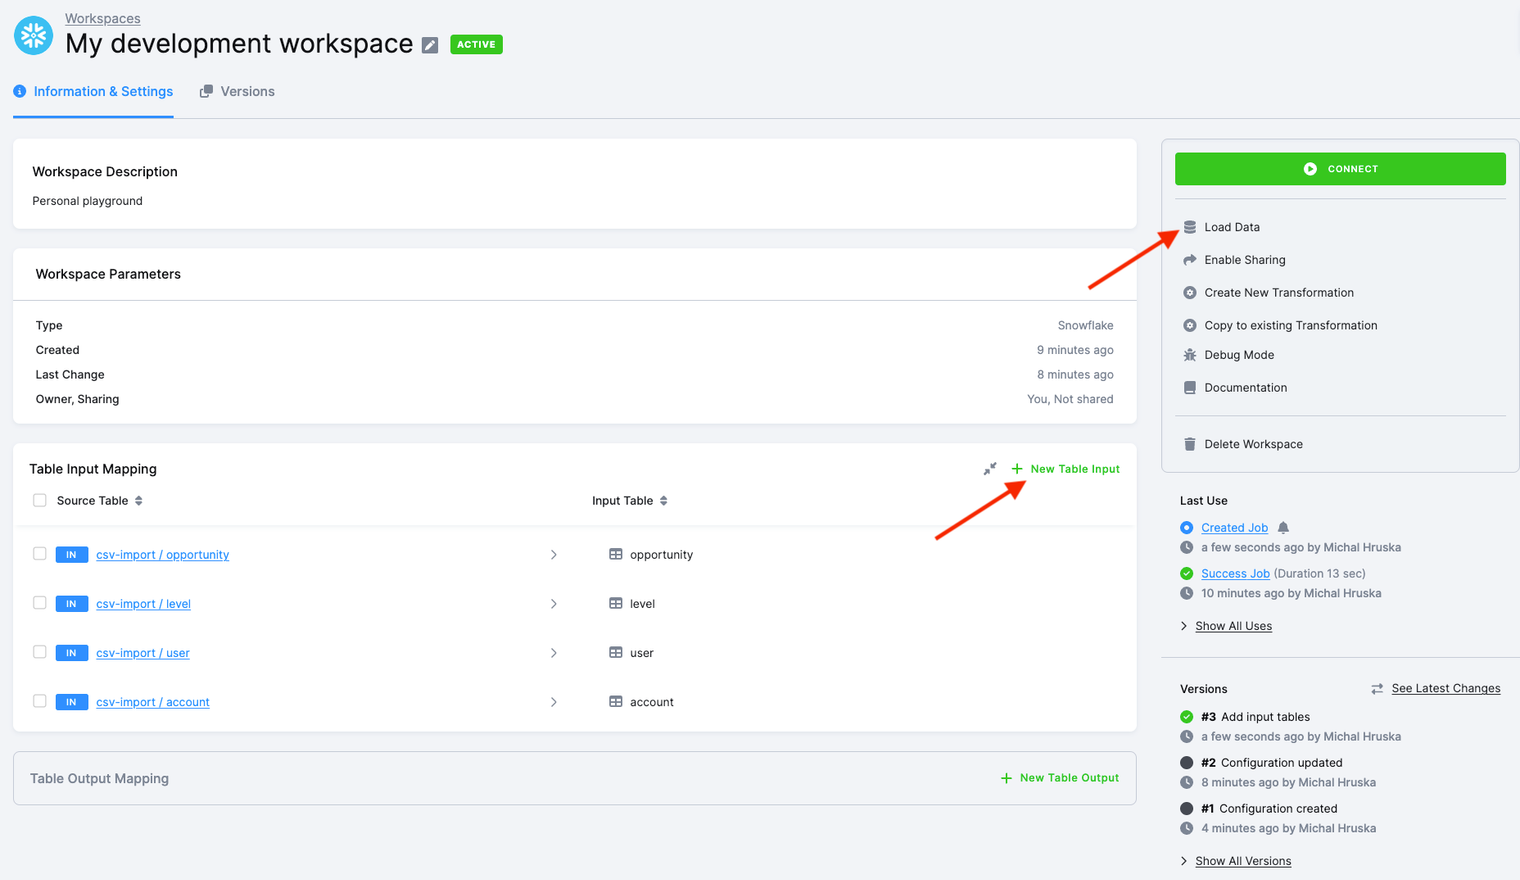Check the csv-import / user row checkbox
Screen dimensions: 1520x880
coord(40,651)
